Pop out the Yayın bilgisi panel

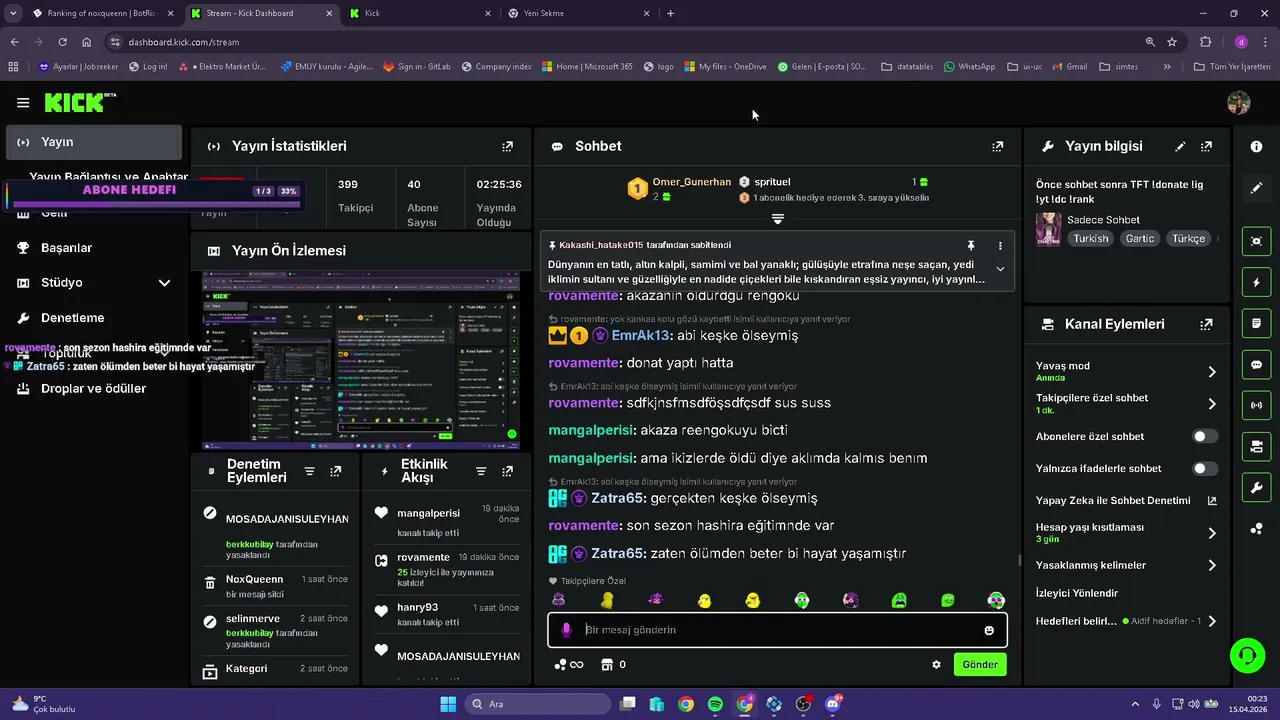(1206, 146)
